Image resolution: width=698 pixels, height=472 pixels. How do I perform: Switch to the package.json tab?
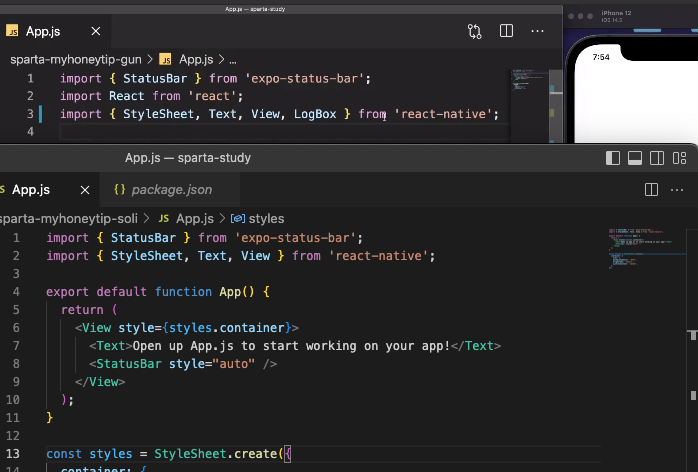170,190
